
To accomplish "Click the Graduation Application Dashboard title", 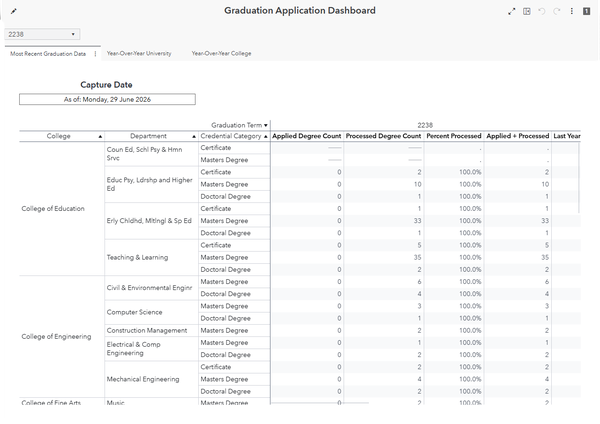I will tap(300, 11).
